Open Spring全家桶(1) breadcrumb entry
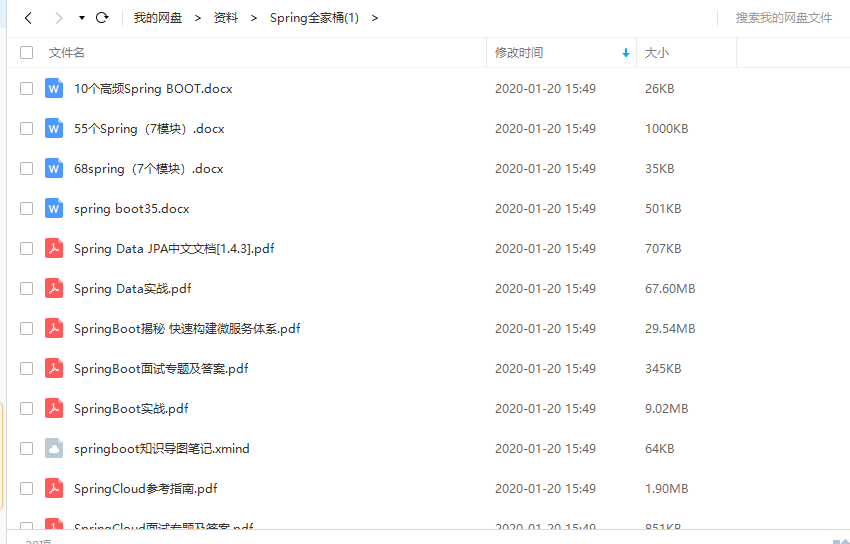 click(x=314, y=18)
